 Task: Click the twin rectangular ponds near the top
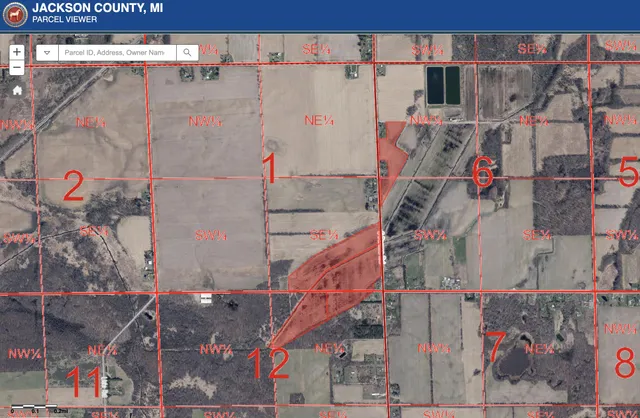pyautogui.click(x=442, y=83)
